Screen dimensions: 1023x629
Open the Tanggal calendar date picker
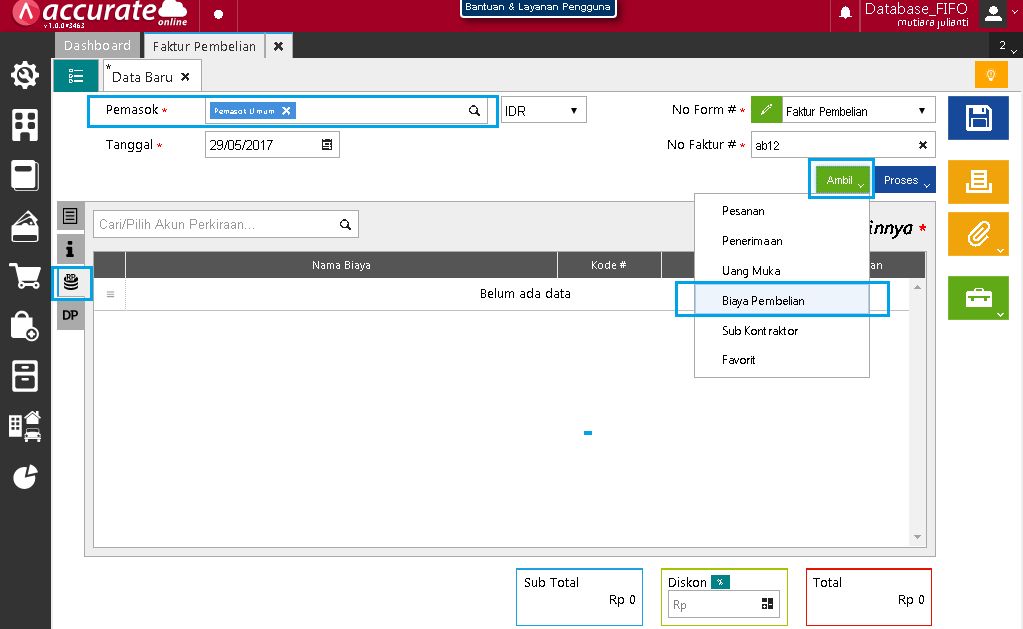(327, 145)
